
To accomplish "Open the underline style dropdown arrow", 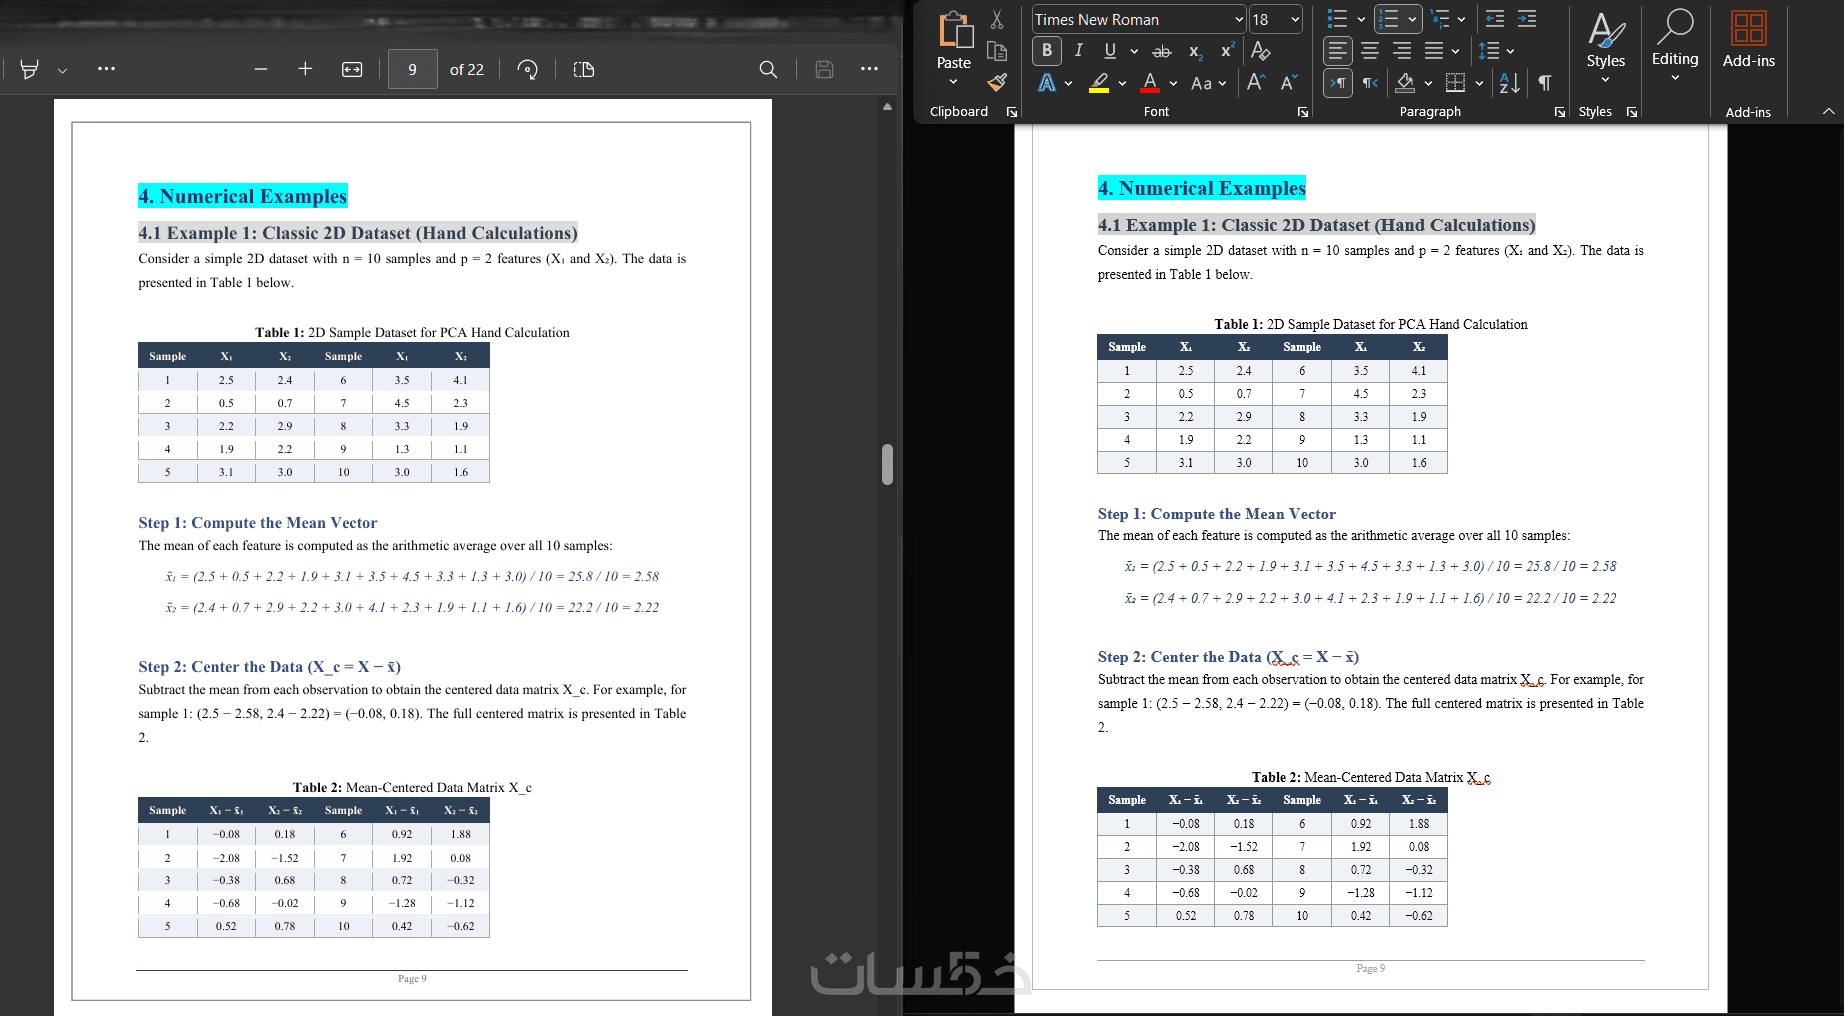I will 1134,51.
